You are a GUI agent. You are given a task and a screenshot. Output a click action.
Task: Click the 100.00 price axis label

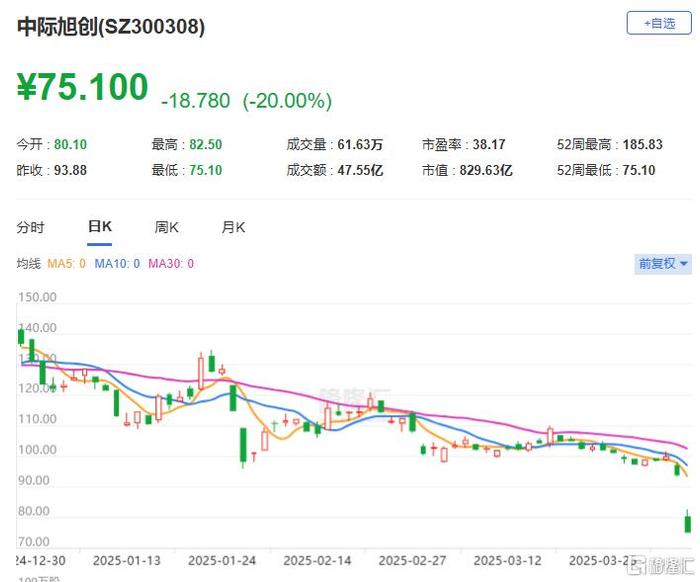(x=38, y=450)
